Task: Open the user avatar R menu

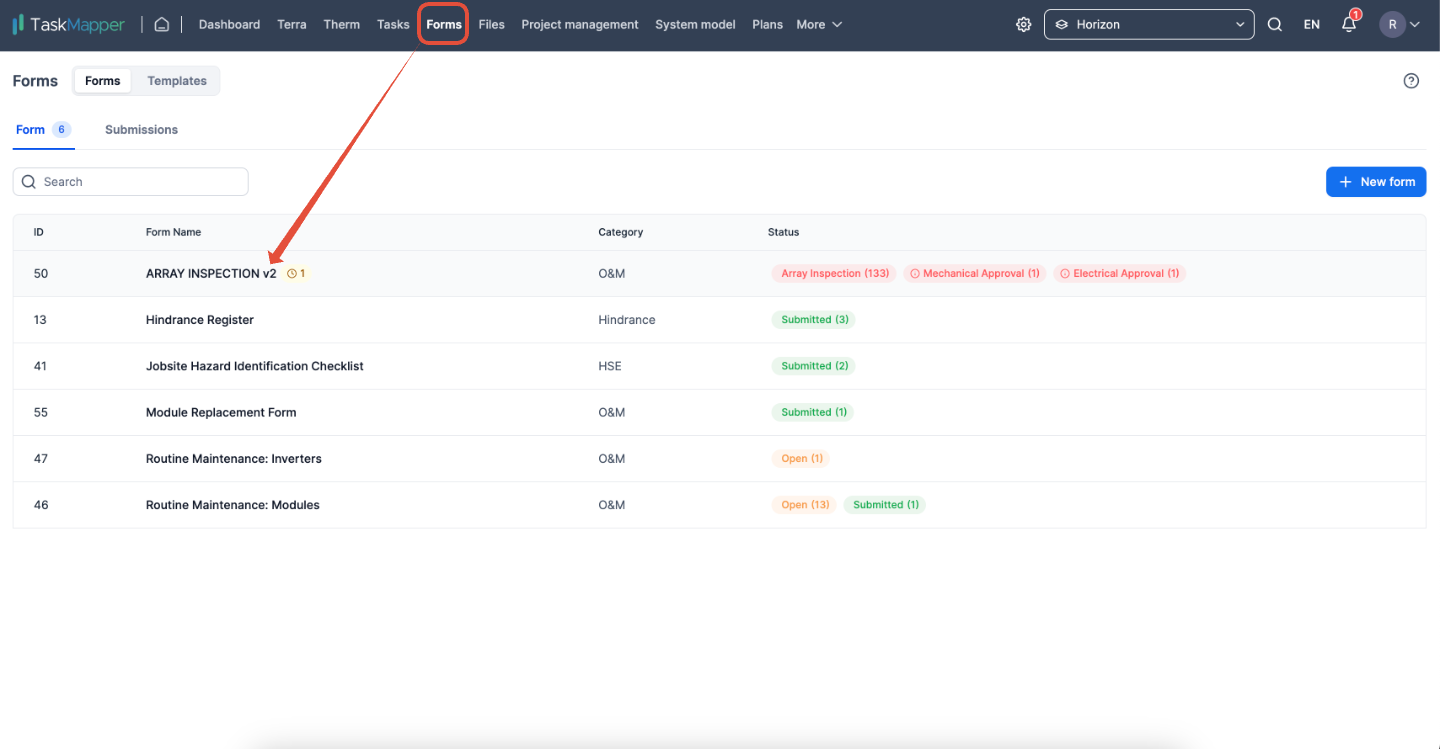Action: tap(1400, 25)
